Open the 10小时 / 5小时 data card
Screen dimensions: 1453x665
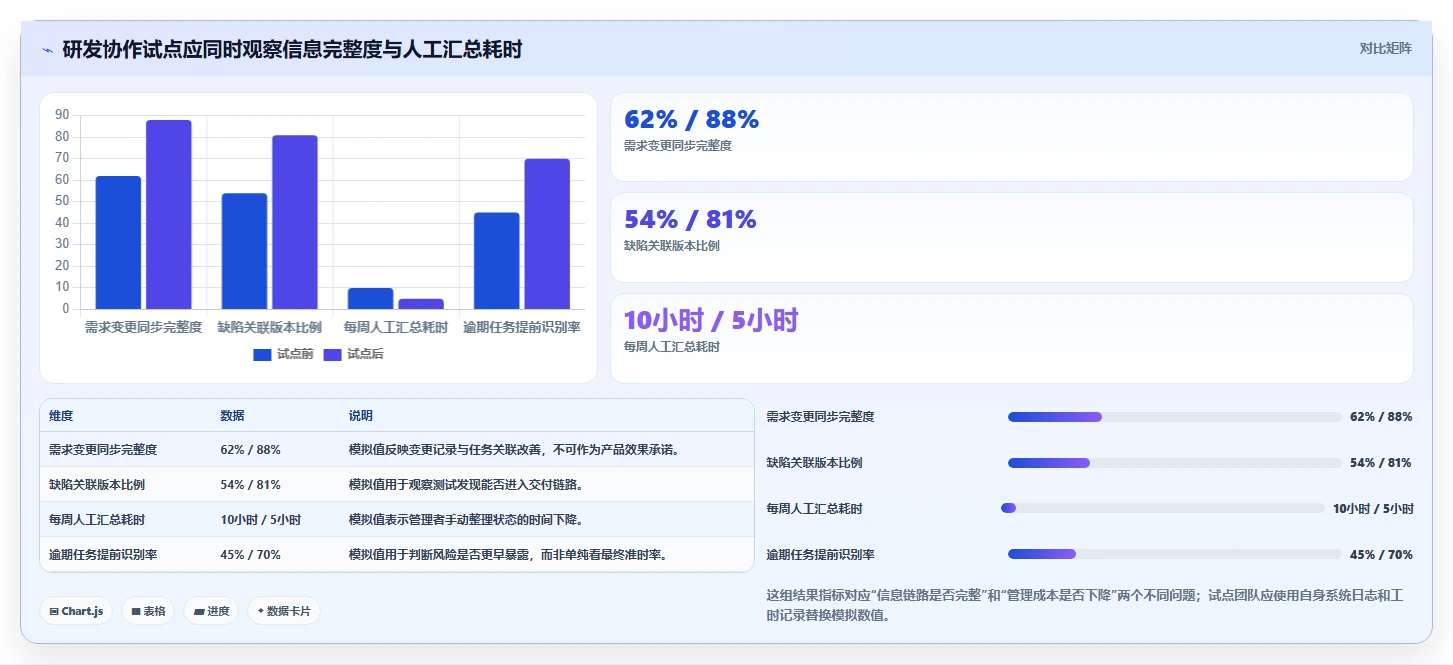click(x=1011, y=338)
